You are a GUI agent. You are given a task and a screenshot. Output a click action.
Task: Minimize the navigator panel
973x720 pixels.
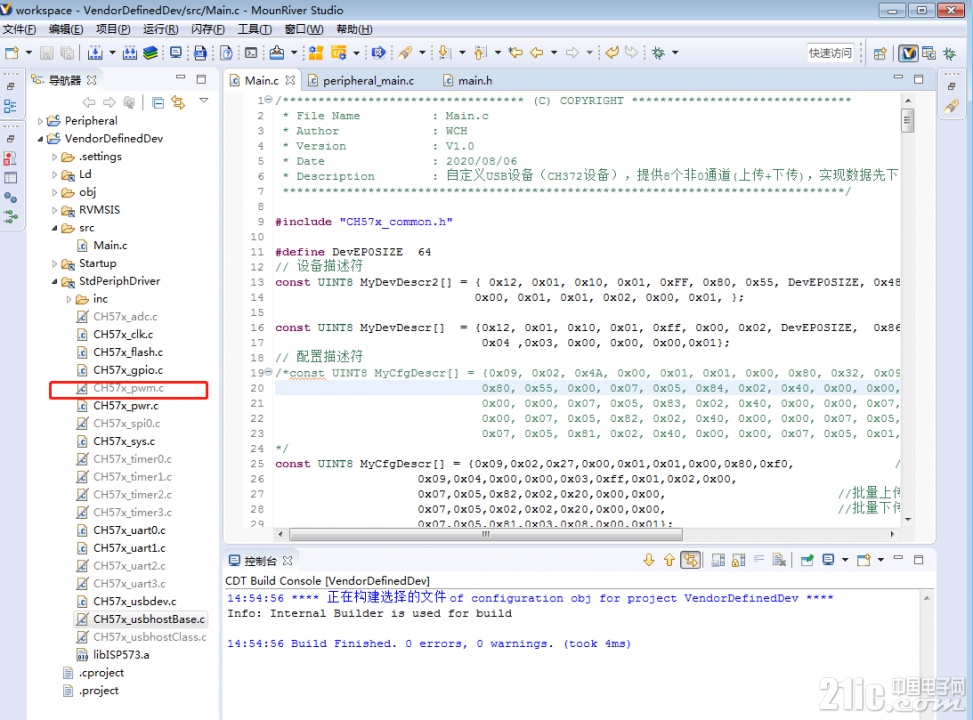click(181, 78)
